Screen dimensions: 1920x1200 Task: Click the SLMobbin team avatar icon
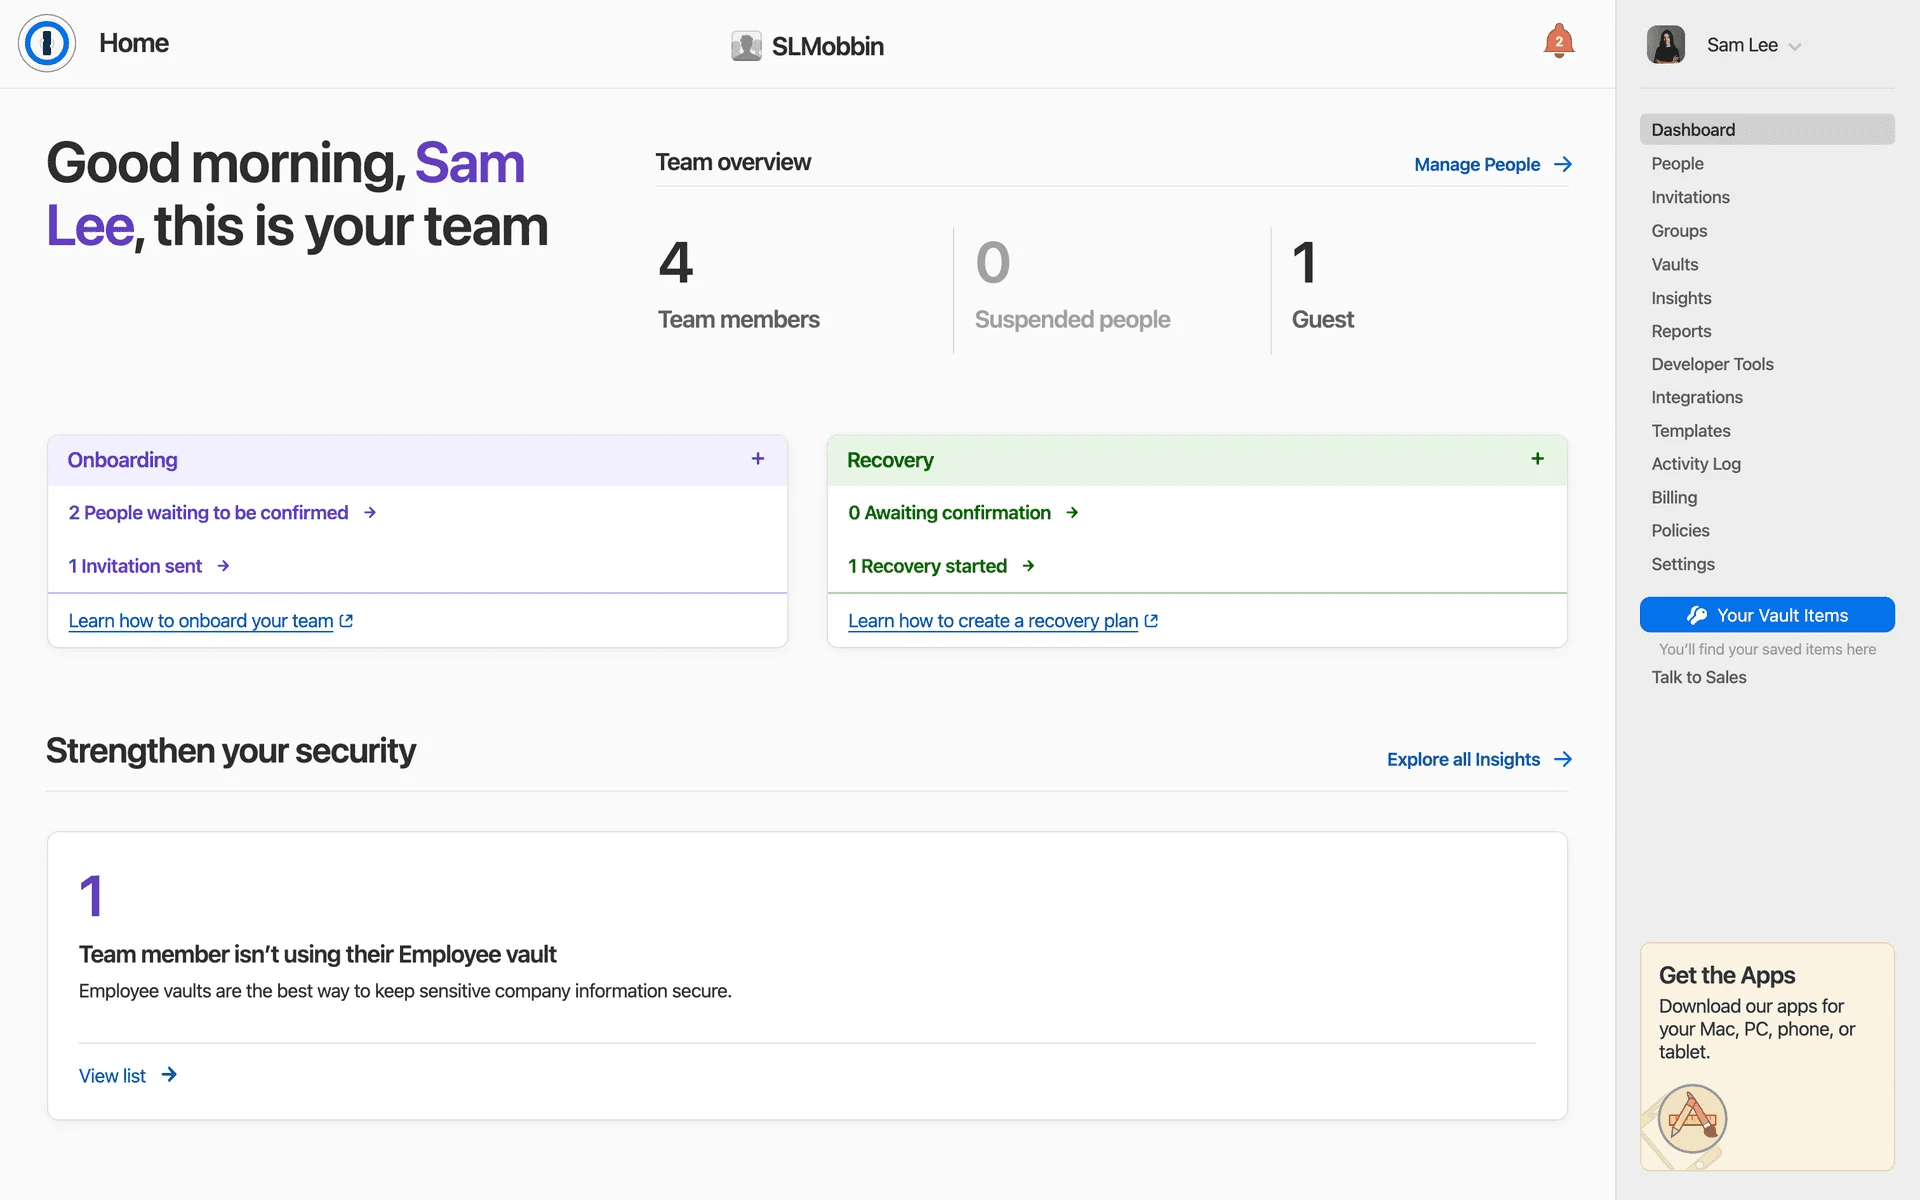[746, 46]
